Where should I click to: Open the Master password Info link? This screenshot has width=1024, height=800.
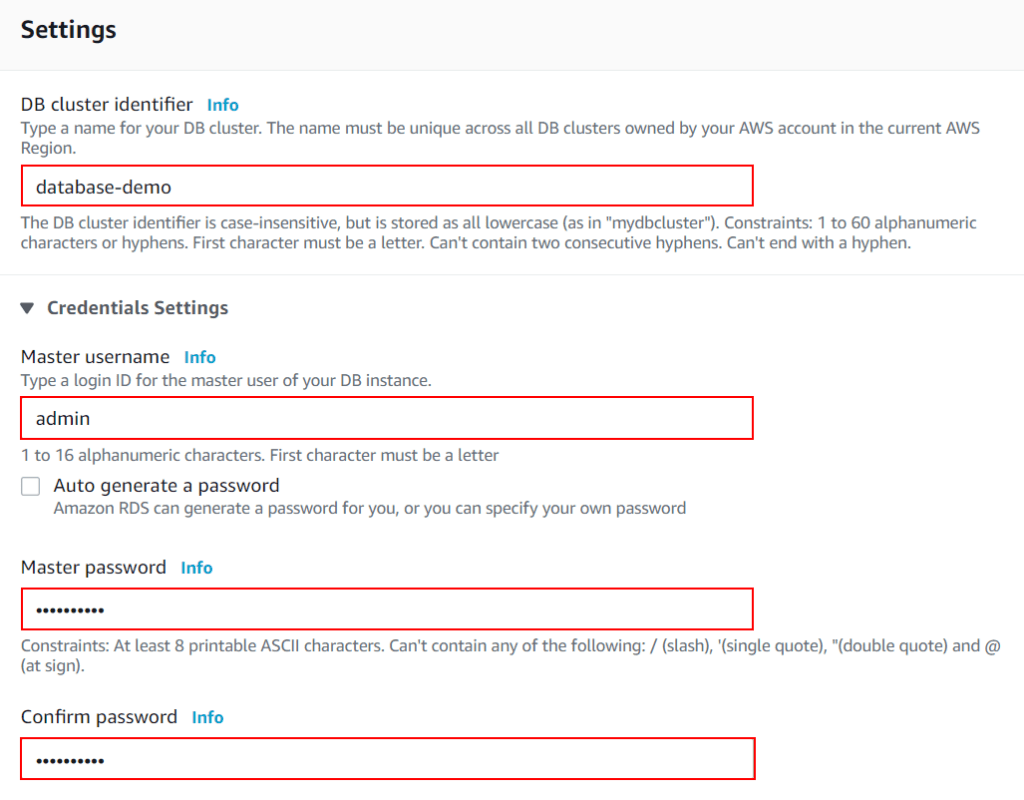coord(196,567)
